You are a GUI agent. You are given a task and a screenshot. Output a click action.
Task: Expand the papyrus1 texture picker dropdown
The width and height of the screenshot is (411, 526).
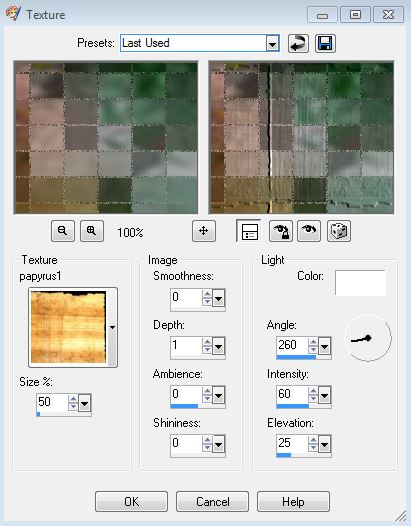click(x=112, y=327)
